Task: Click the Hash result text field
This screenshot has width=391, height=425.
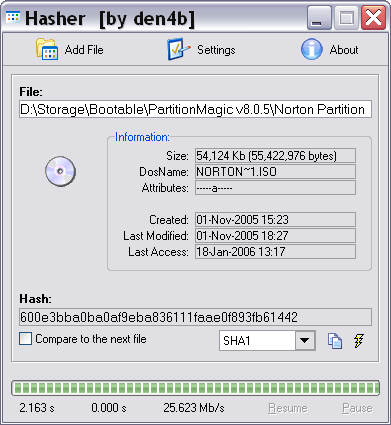Action: 195,317
